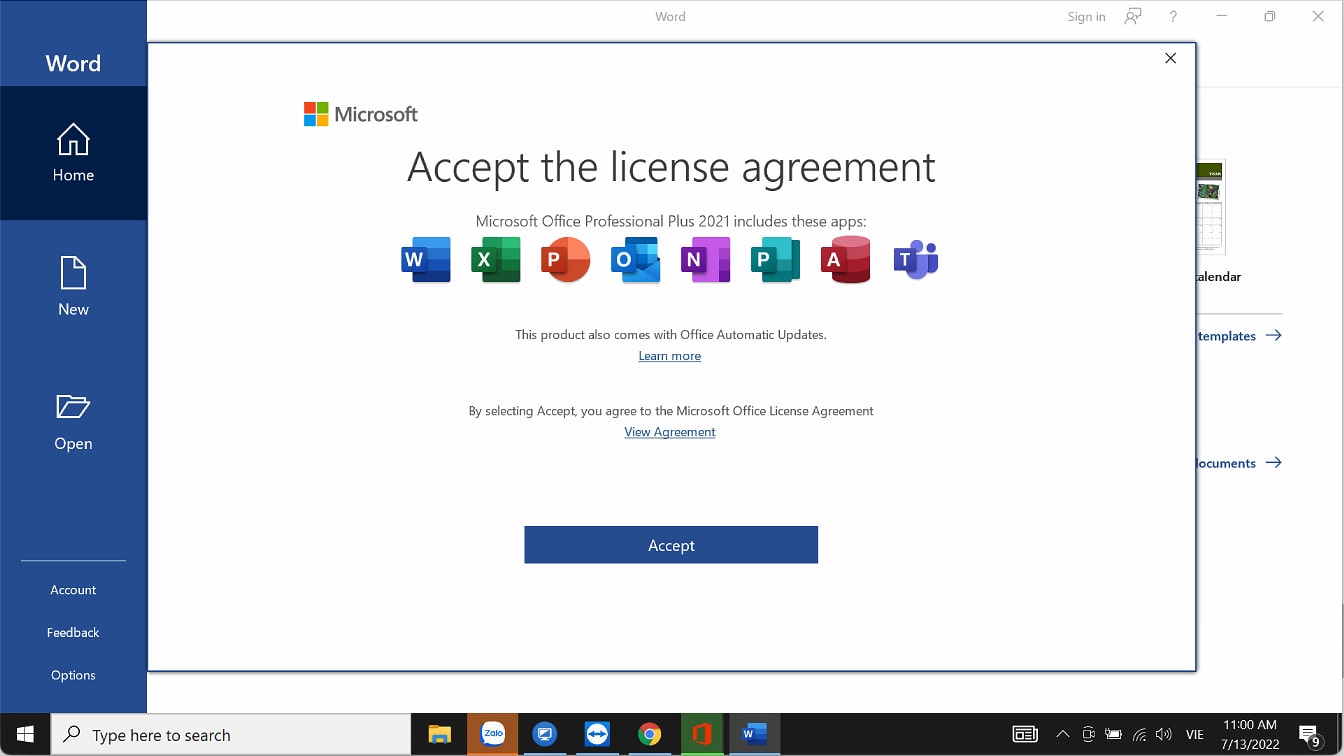Click the taskbar search field
Viewport: 1344px width, 756px height.
[230, 734]
